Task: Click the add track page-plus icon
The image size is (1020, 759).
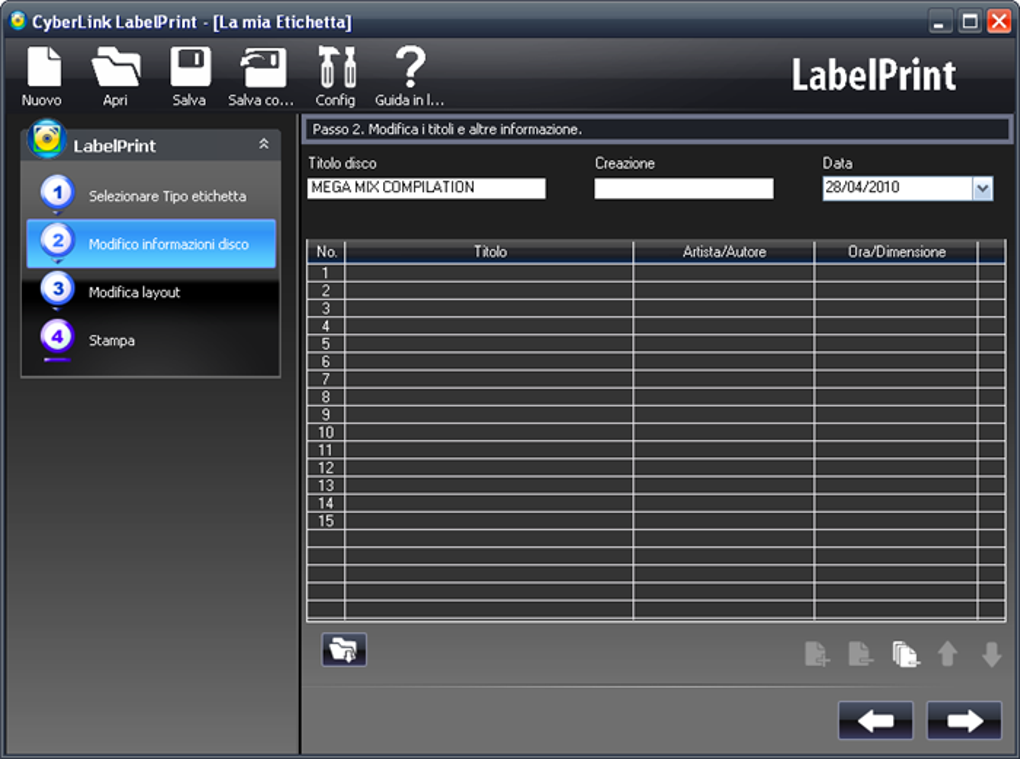Action: [x=816, y=654]
